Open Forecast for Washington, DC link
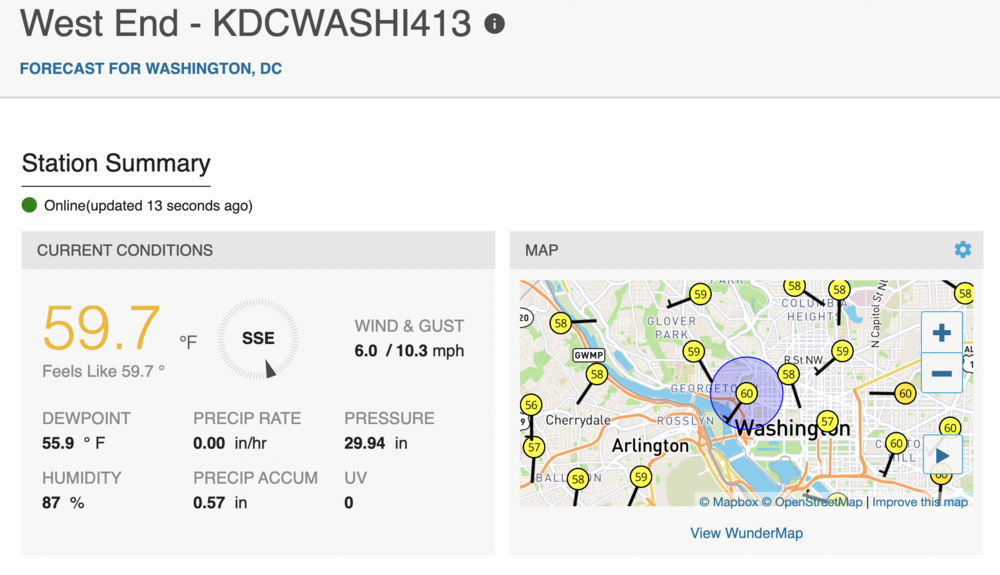1000x575 pixels. (151, 68)
